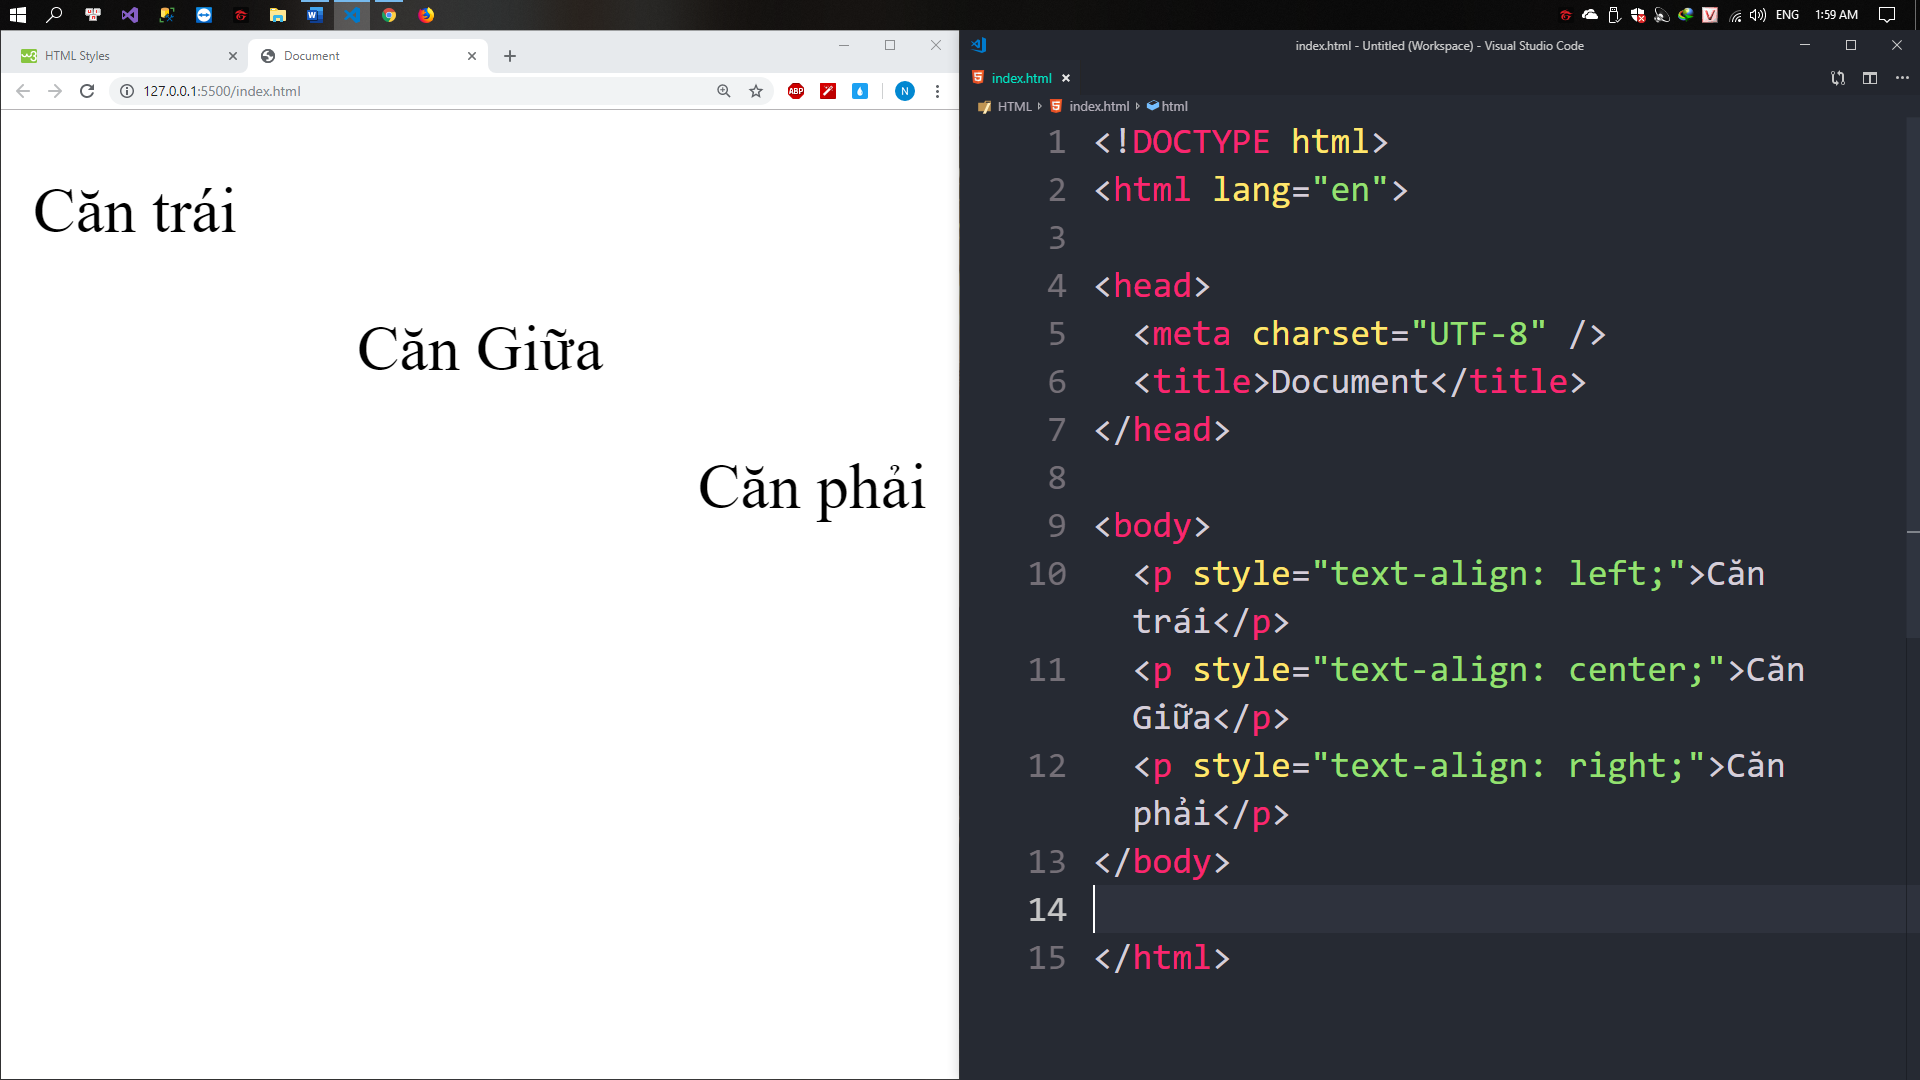The width and height of the screenshot is (1920, 1080).
Task: Open the html symbol breadcrumb
Action: [x=1174, y=106]
